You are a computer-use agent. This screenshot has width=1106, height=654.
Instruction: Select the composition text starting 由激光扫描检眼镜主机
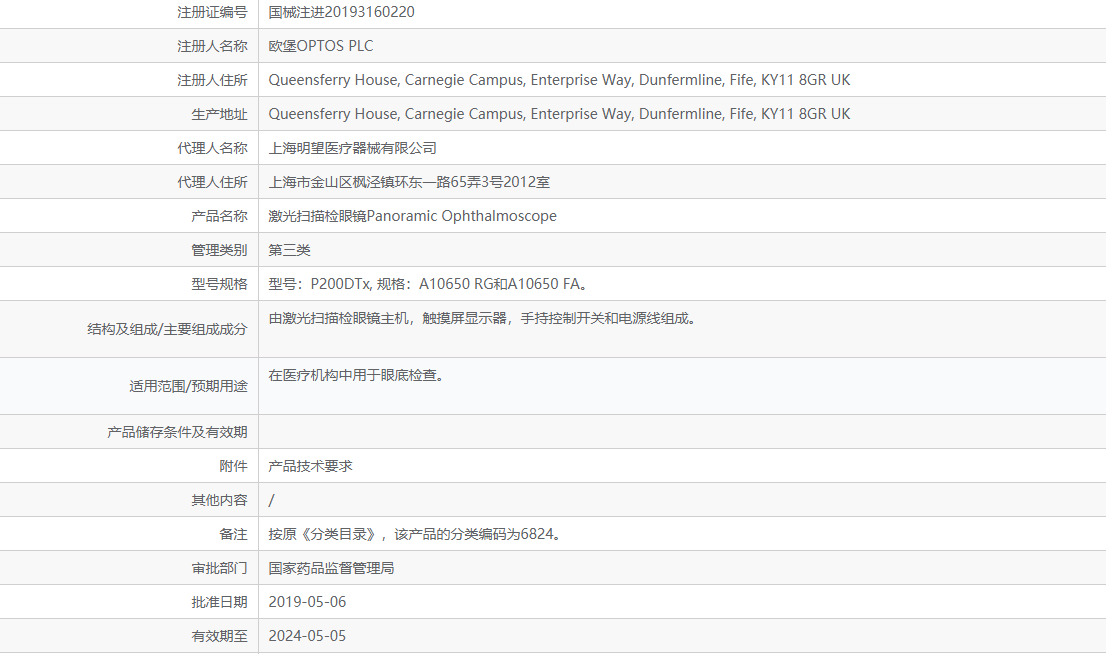click(483, 318)
